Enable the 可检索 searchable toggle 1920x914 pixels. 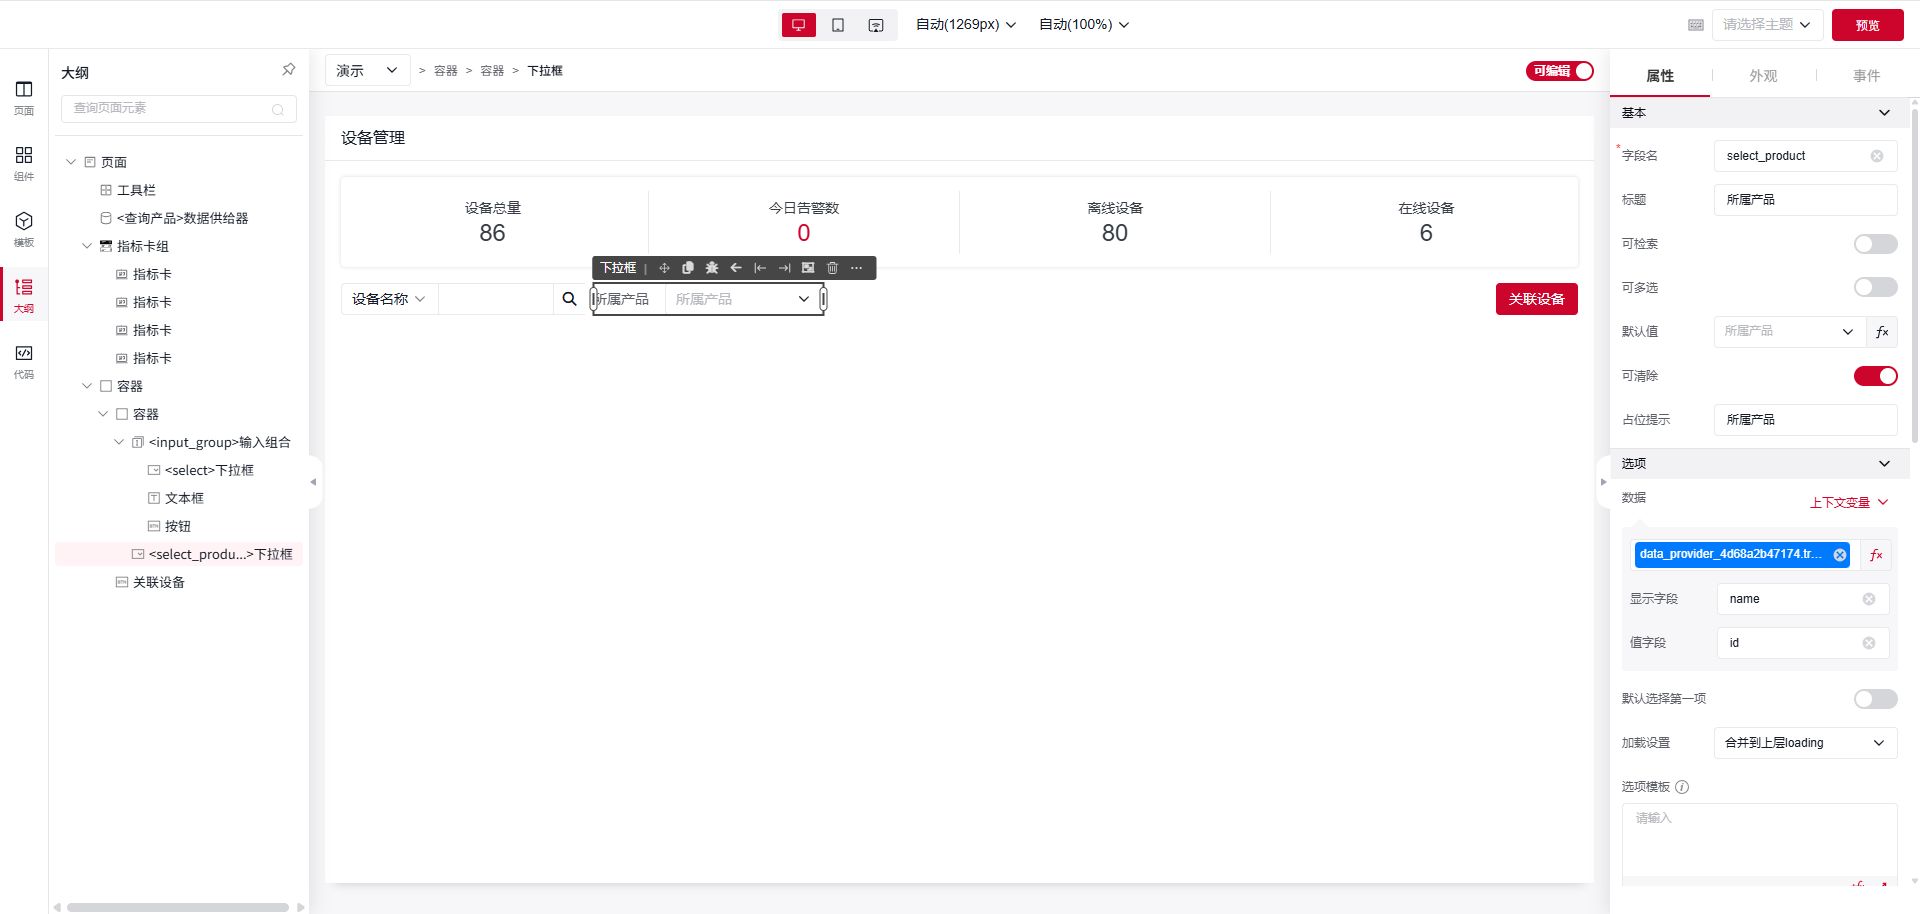pos(1875,244)
